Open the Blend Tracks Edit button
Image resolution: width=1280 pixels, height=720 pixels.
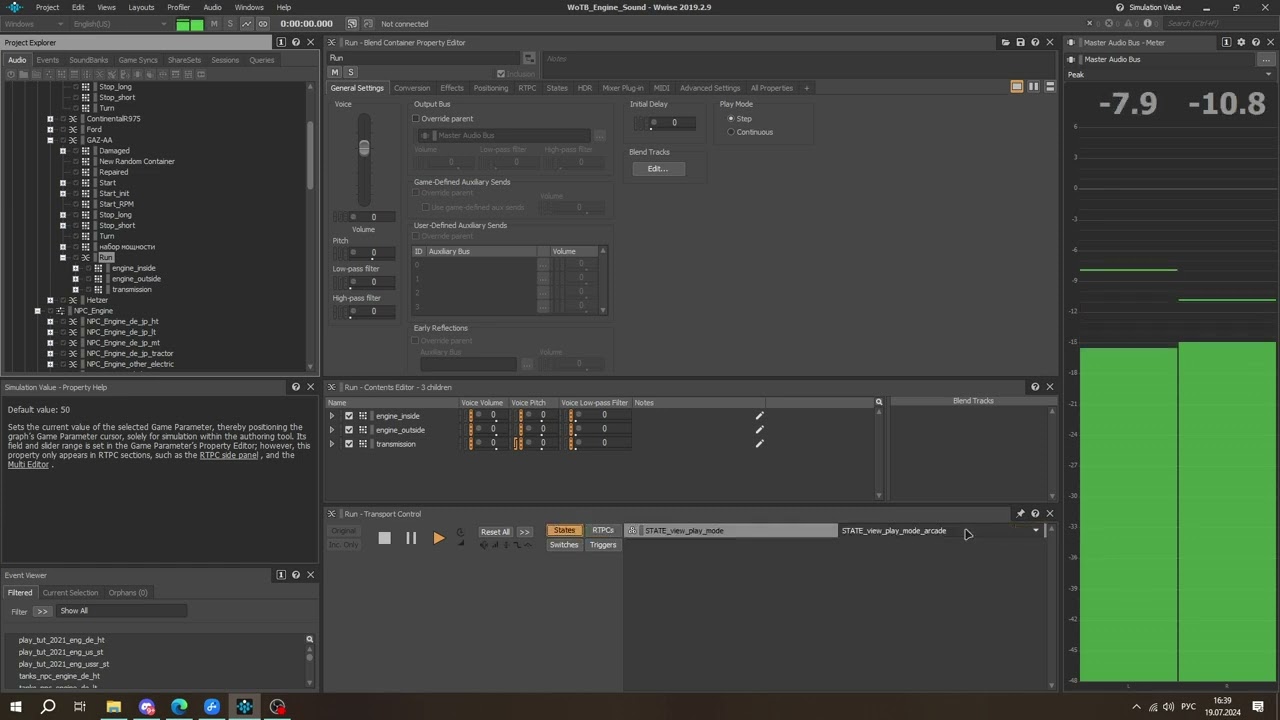(657, 168)
